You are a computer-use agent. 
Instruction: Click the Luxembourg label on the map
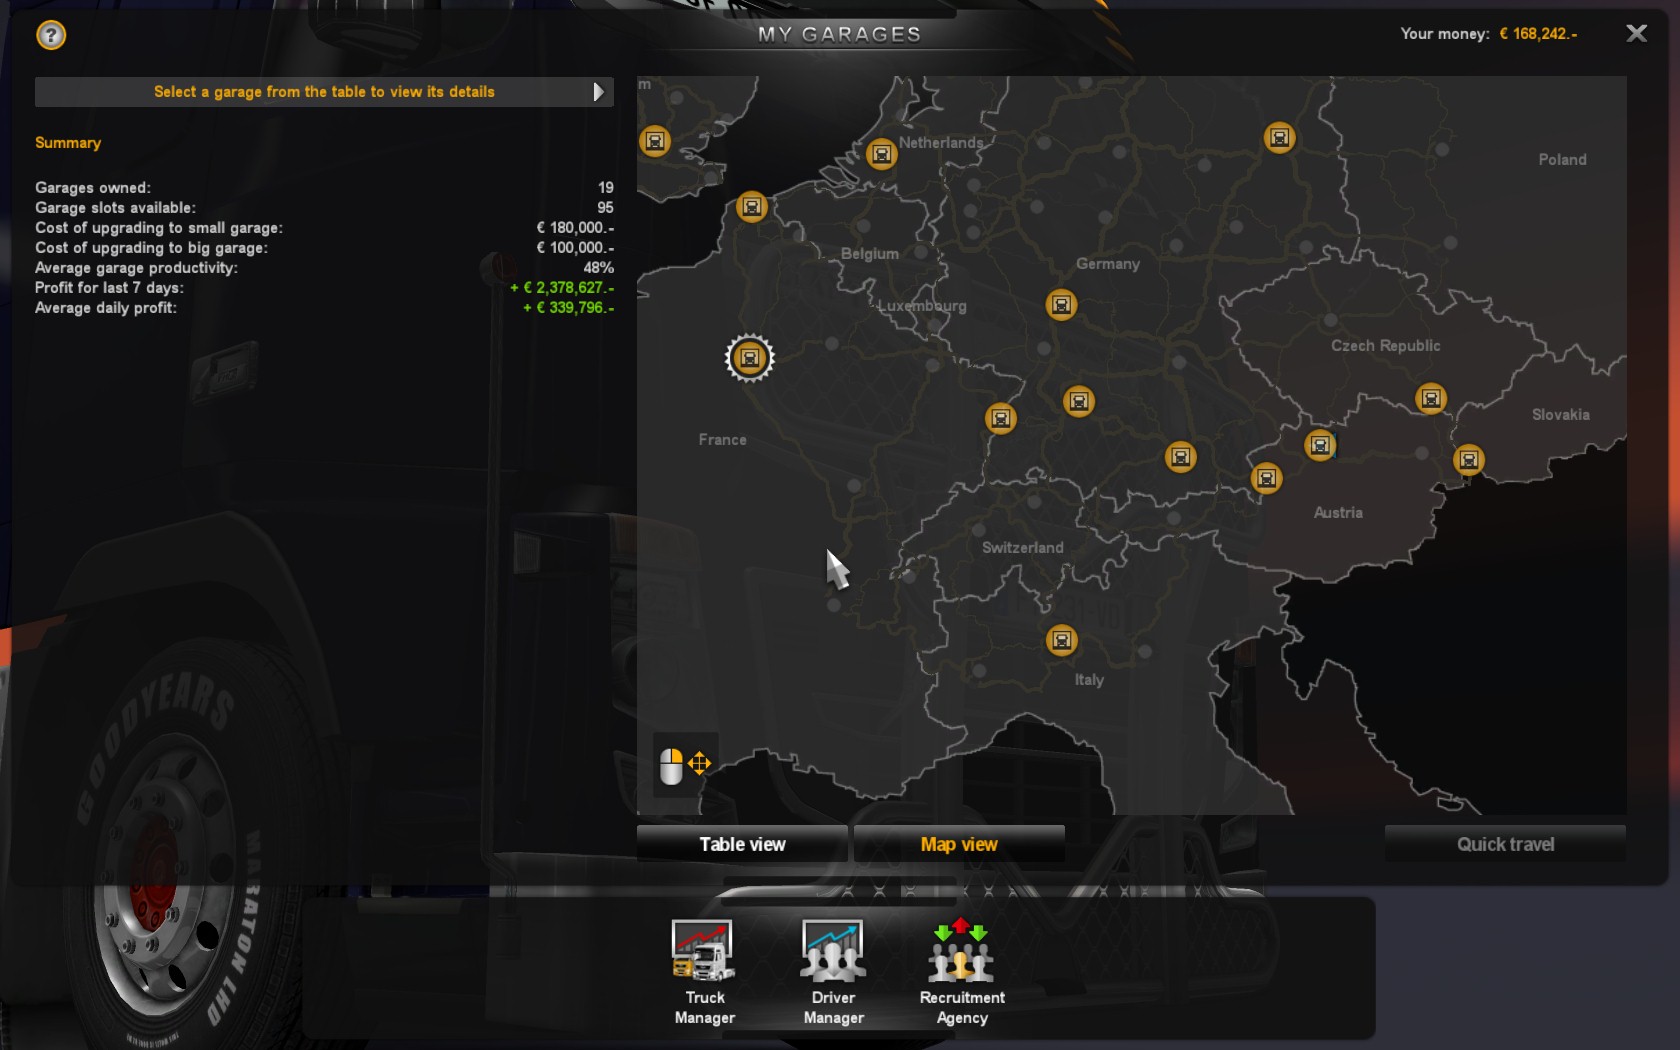[922, 306]
